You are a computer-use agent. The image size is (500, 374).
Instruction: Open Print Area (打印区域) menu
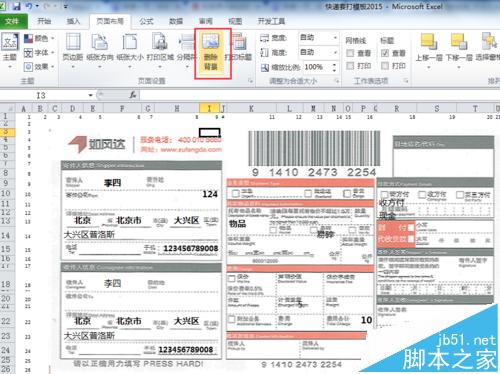160,50
